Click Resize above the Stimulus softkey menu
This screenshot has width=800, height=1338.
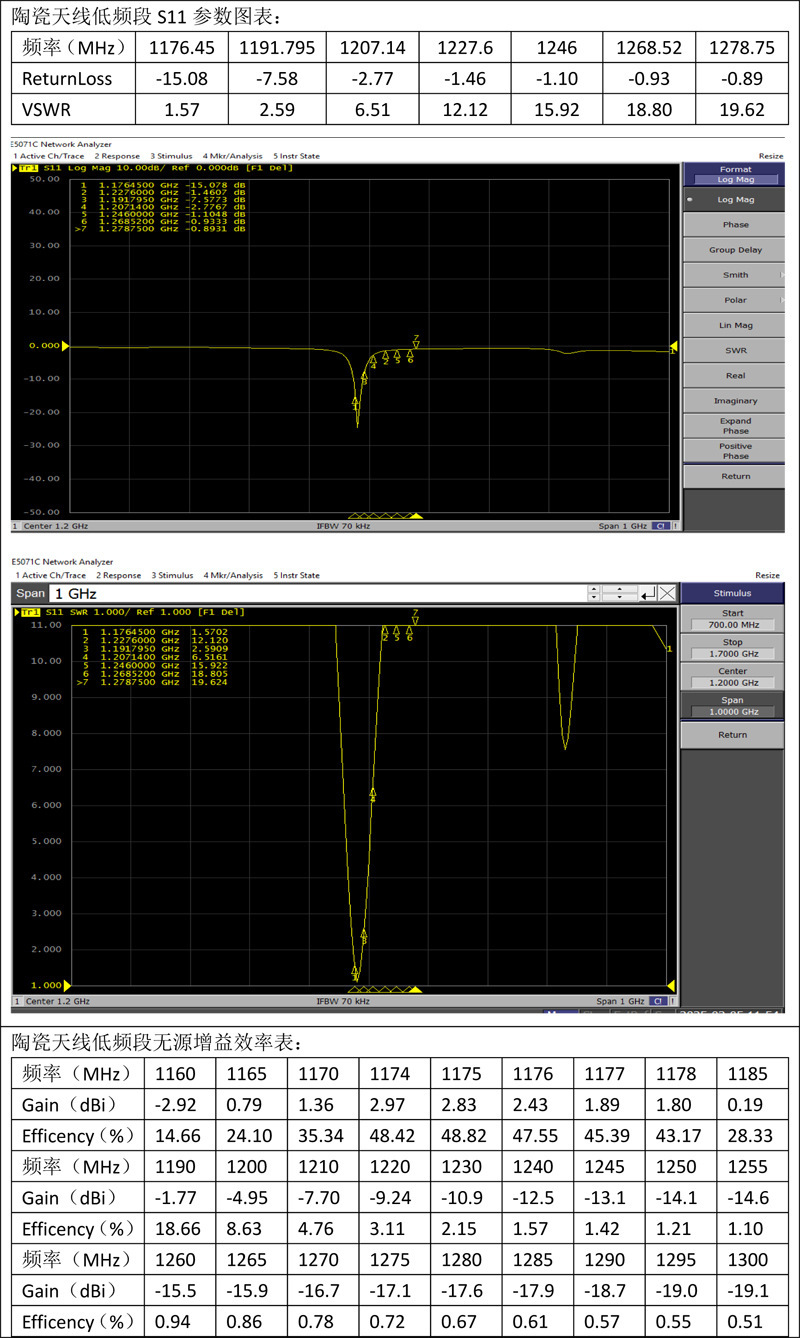(767, 575)
